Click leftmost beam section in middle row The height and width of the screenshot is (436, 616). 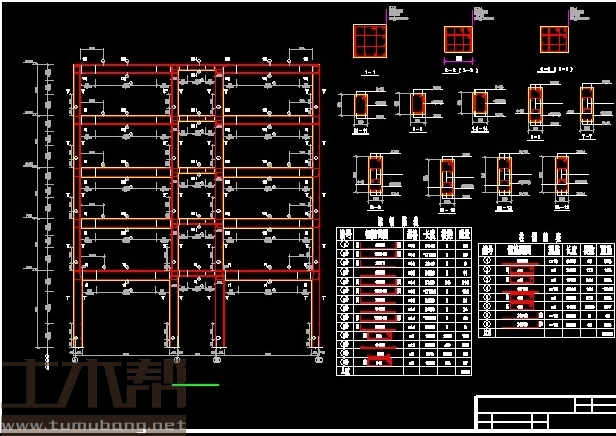click(x=361, y=106)
